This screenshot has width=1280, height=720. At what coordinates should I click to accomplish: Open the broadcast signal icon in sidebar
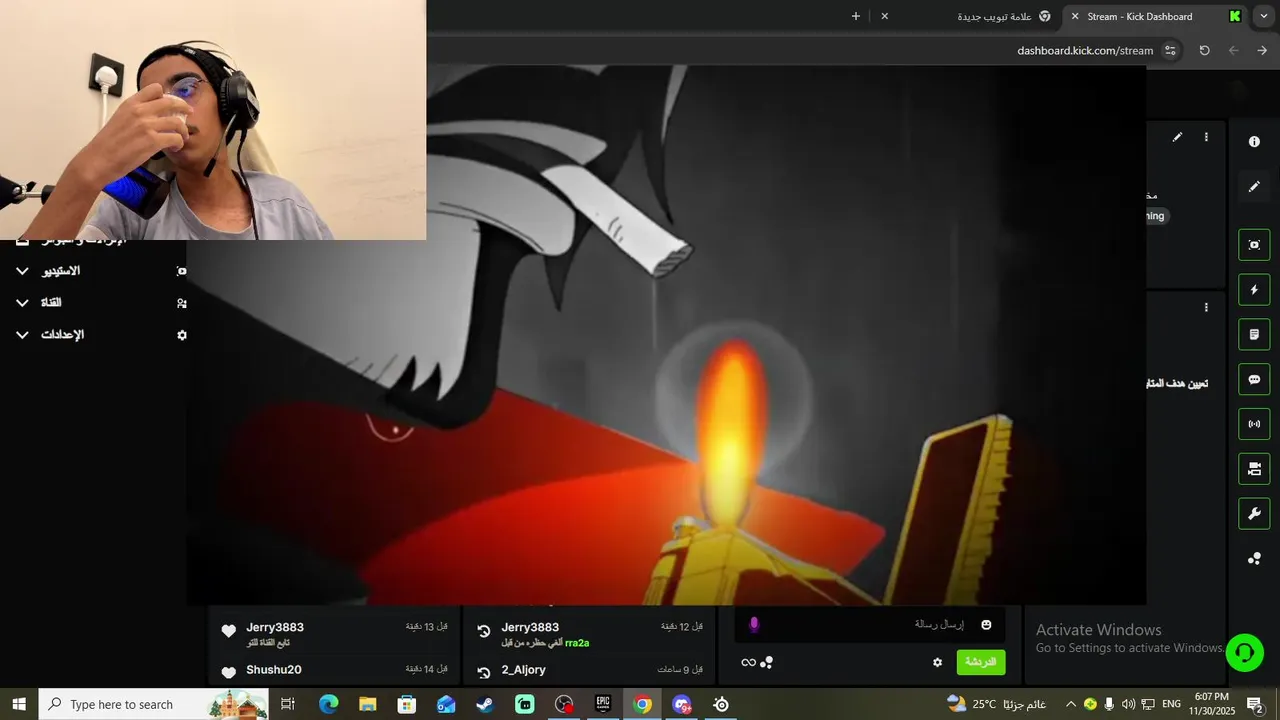pos(1254,424)
